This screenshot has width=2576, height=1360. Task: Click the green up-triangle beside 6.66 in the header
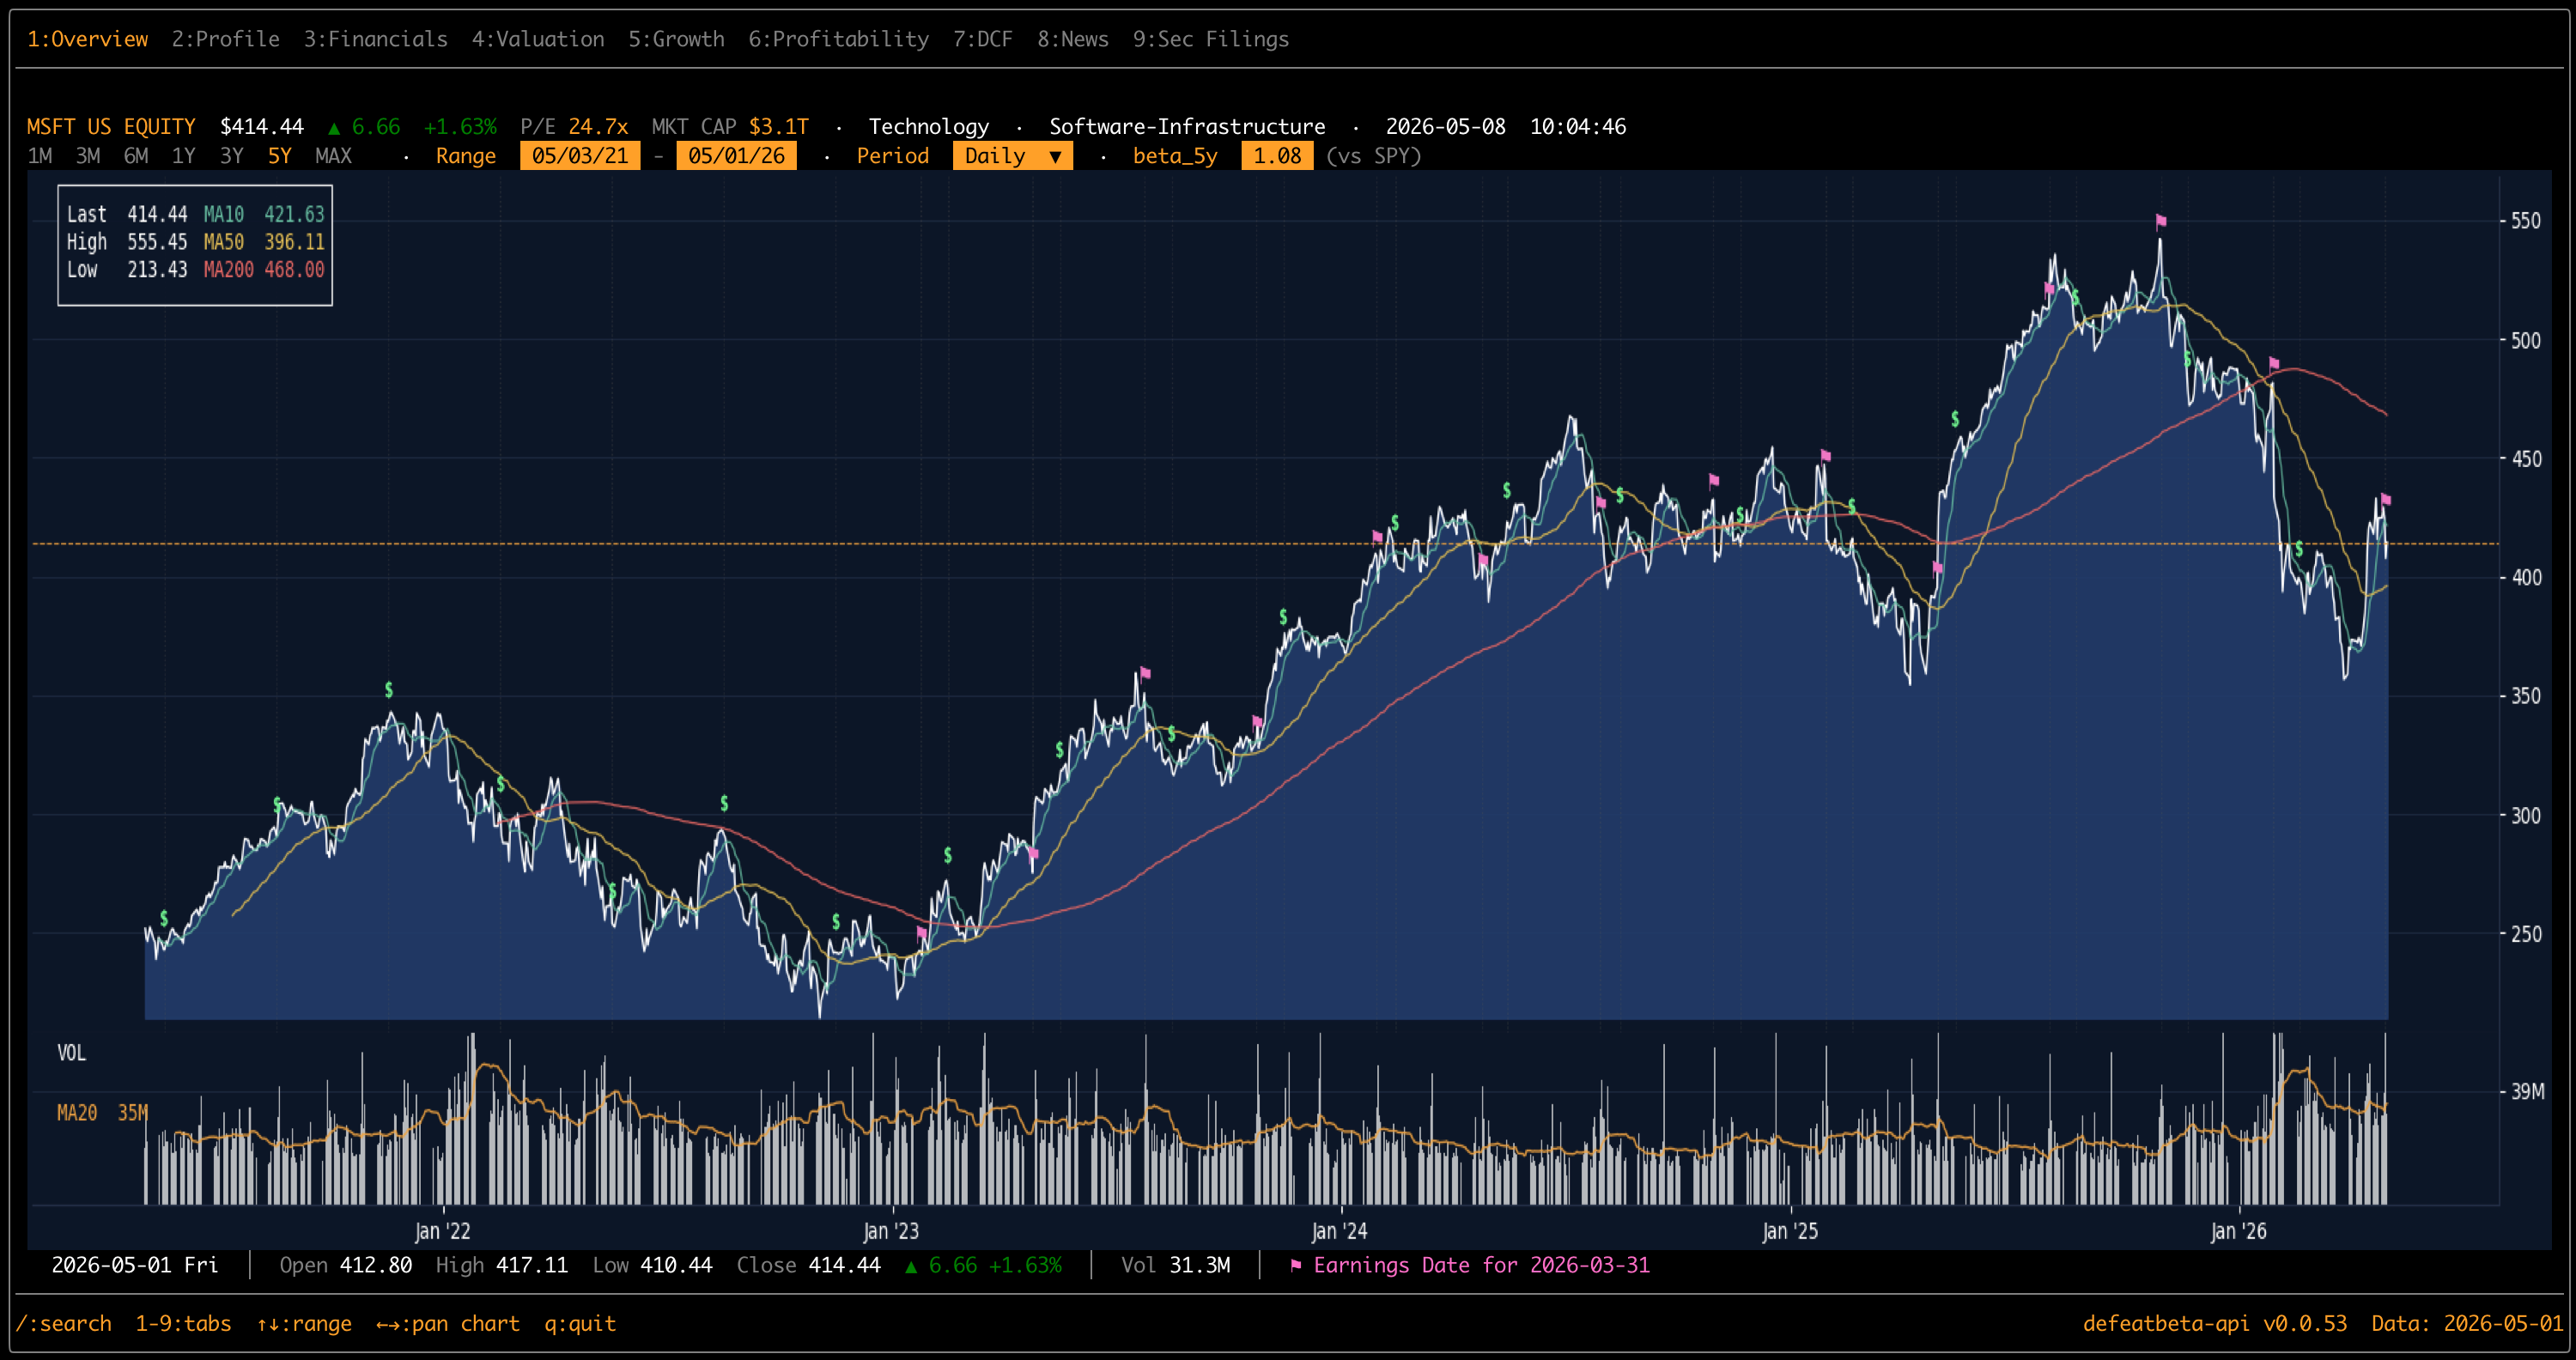tap(334, 128)
